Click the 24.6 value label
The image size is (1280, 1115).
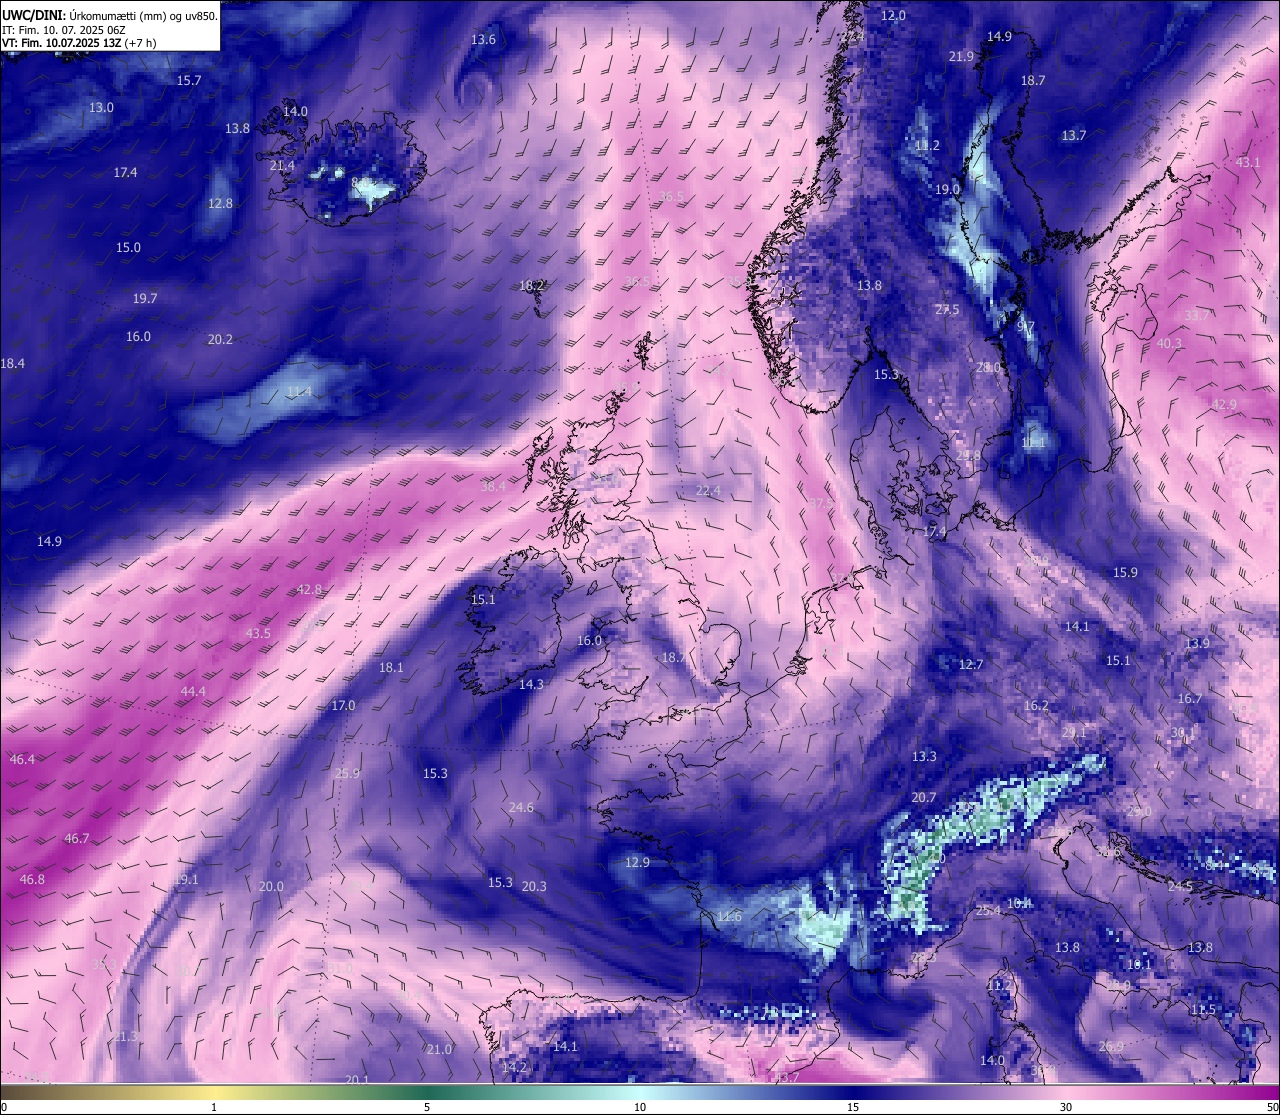521,807
